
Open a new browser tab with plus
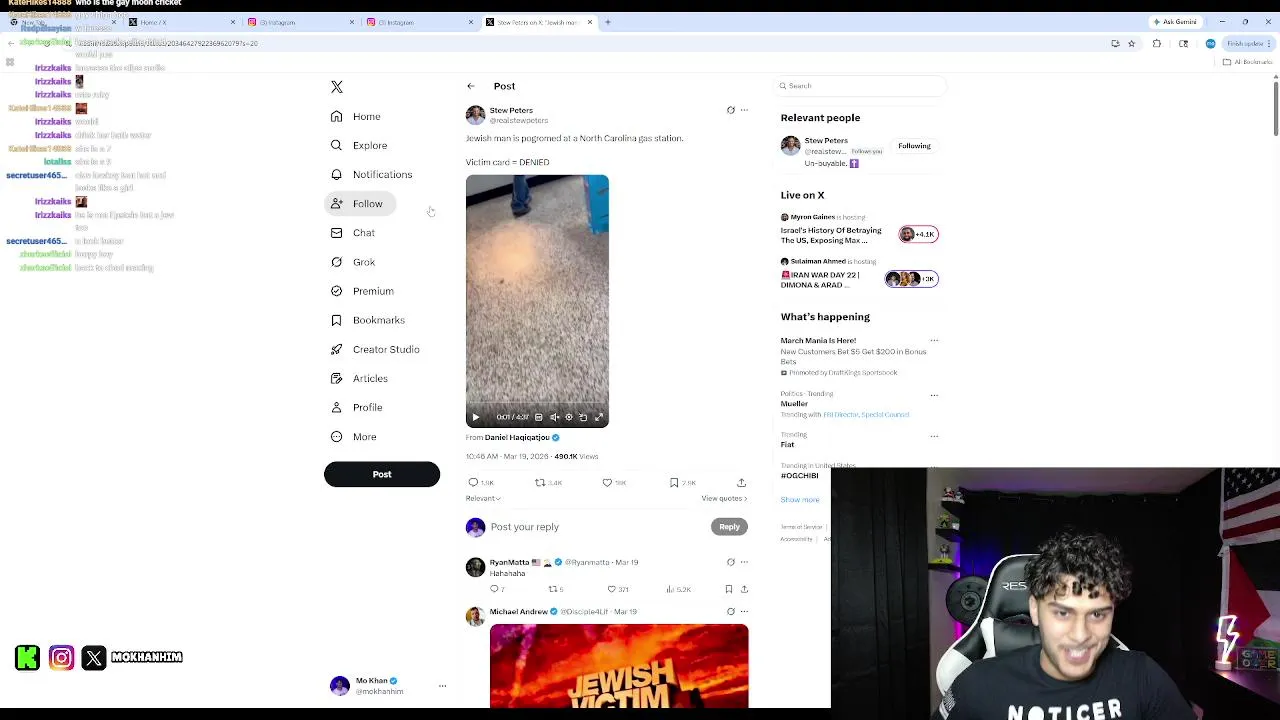coord(607,22)
